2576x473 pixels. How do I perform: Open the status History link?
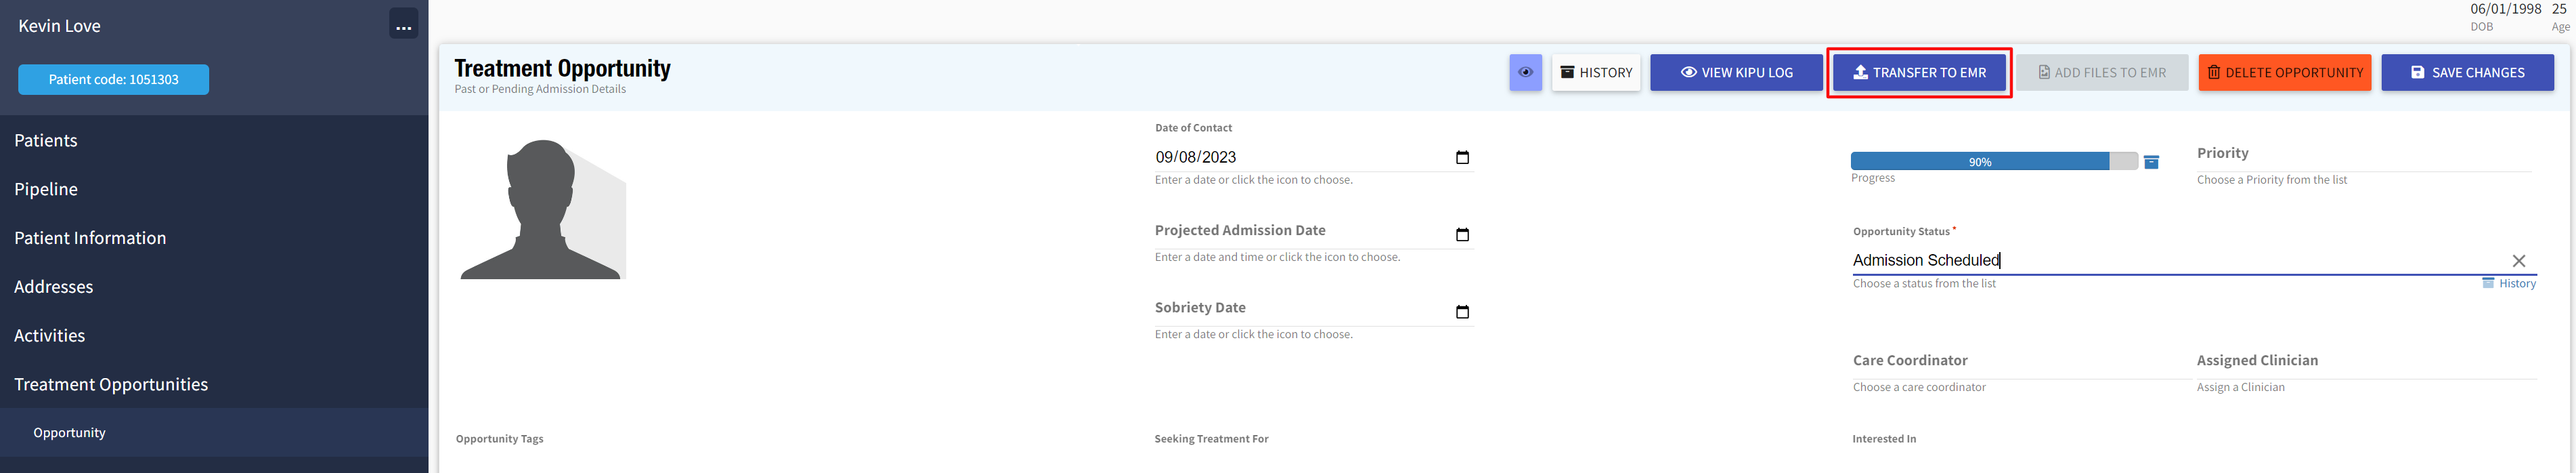tap(2509, 284)
